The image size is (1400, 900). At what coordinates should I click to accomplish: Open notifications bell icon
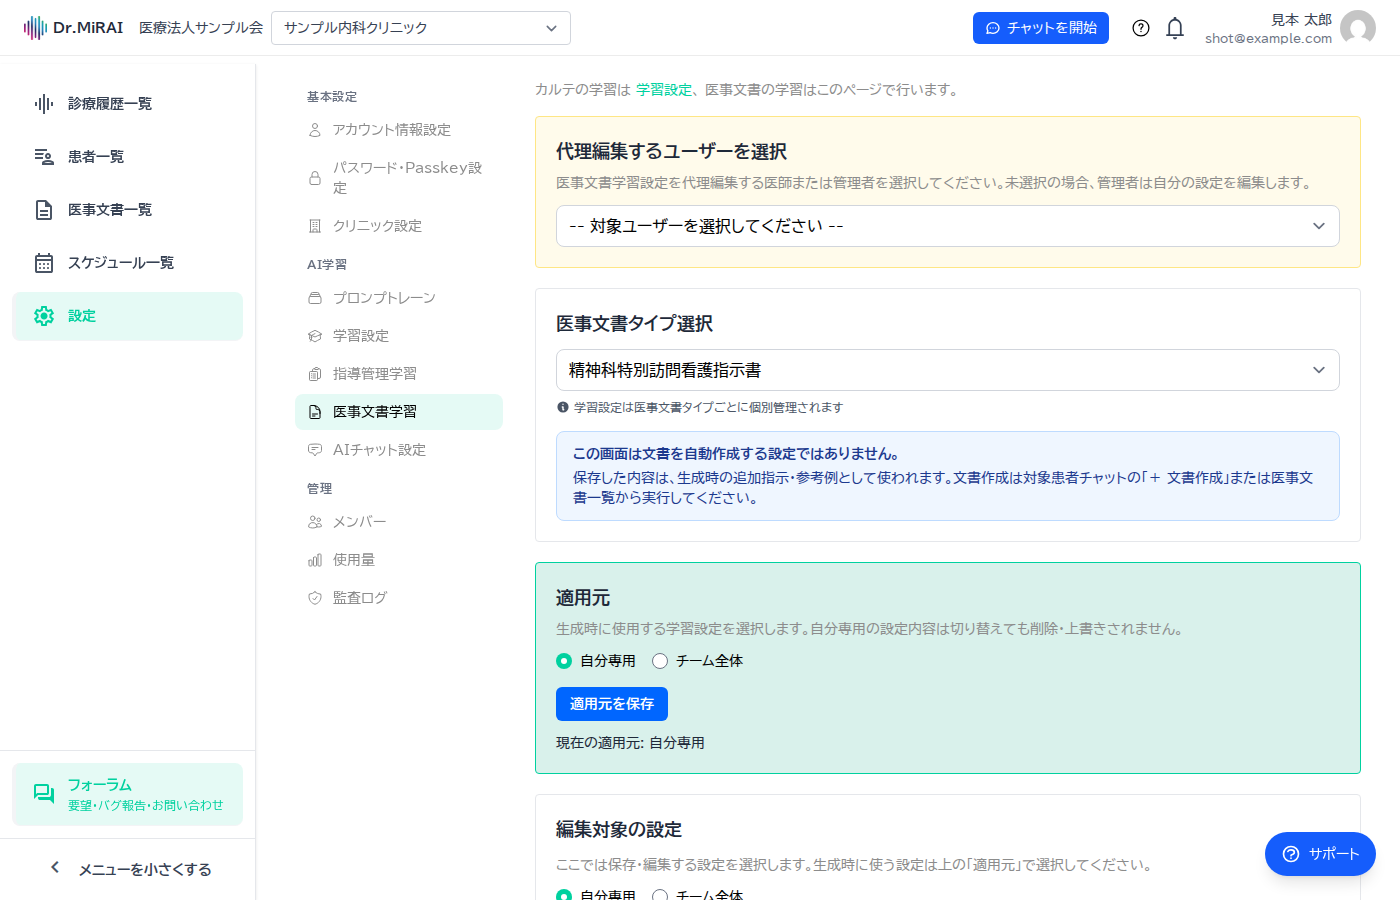(1175, 28)
